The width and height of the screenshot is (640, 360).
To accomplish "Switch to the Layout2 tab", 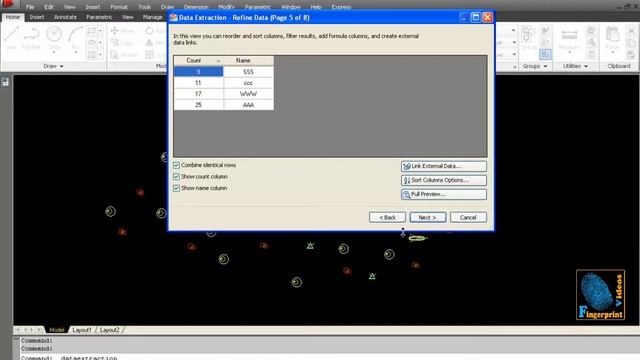I will [x=110, y=330].
